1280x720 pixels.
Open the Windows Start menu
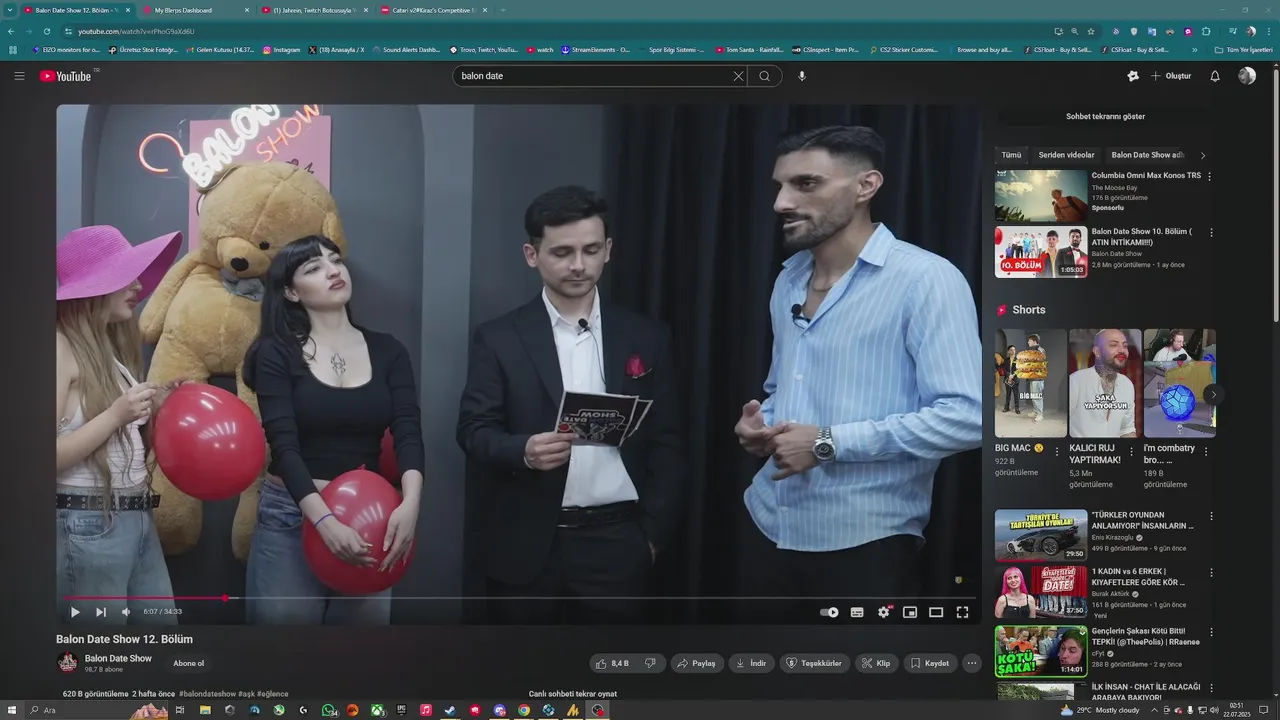[x=12, y=710]
